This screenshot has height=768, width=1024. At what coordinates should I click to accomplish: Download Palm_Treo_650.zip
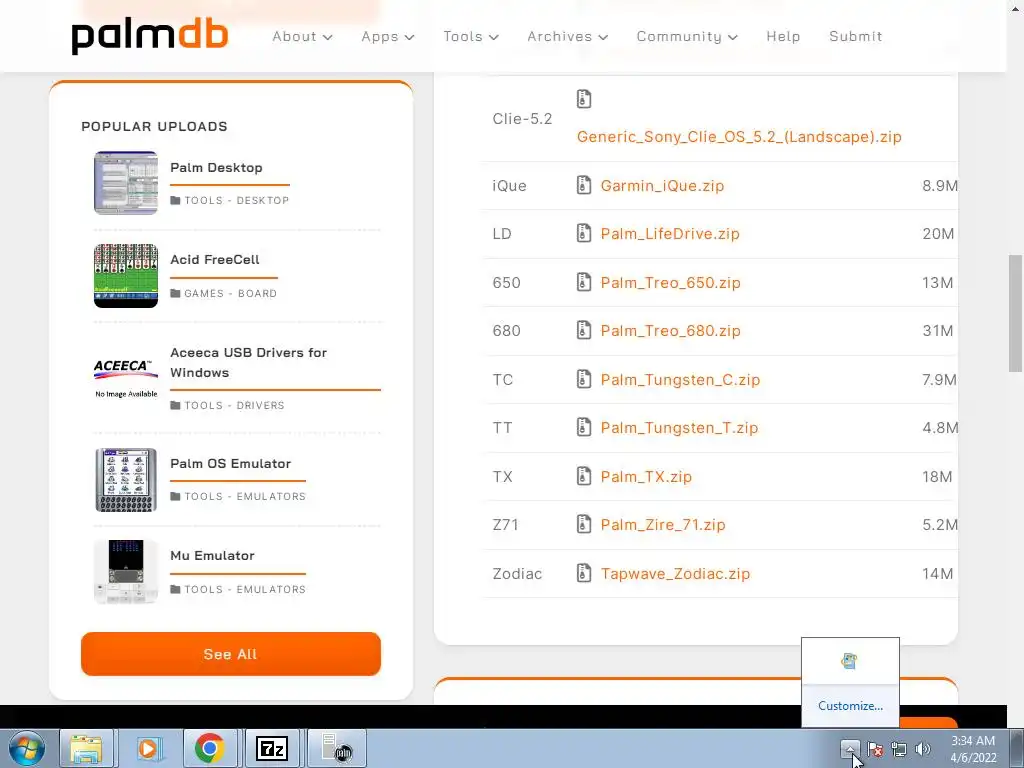click(671, 282)
